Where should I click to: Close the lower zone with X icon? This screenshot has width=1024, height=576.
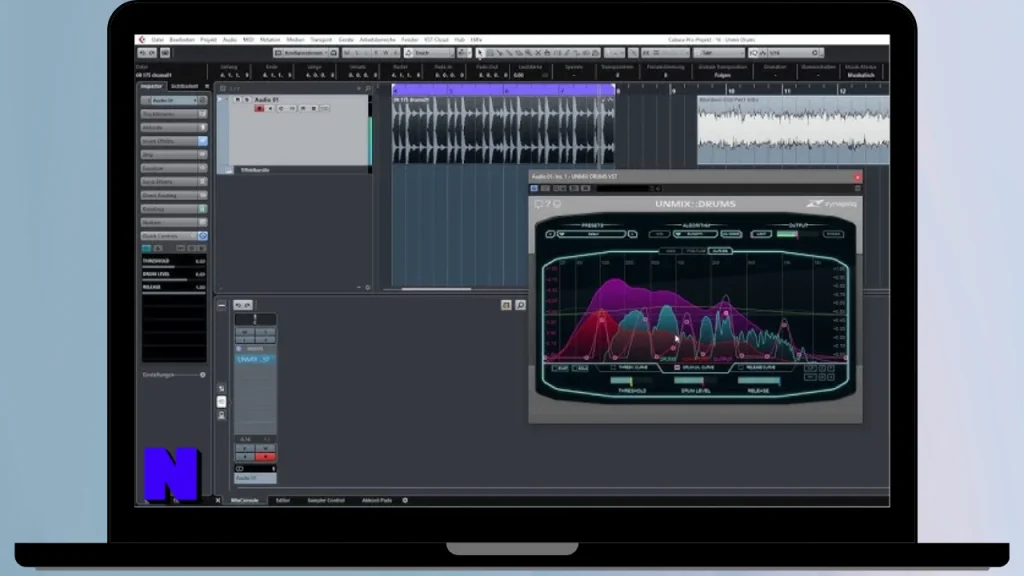pos(218,500)
